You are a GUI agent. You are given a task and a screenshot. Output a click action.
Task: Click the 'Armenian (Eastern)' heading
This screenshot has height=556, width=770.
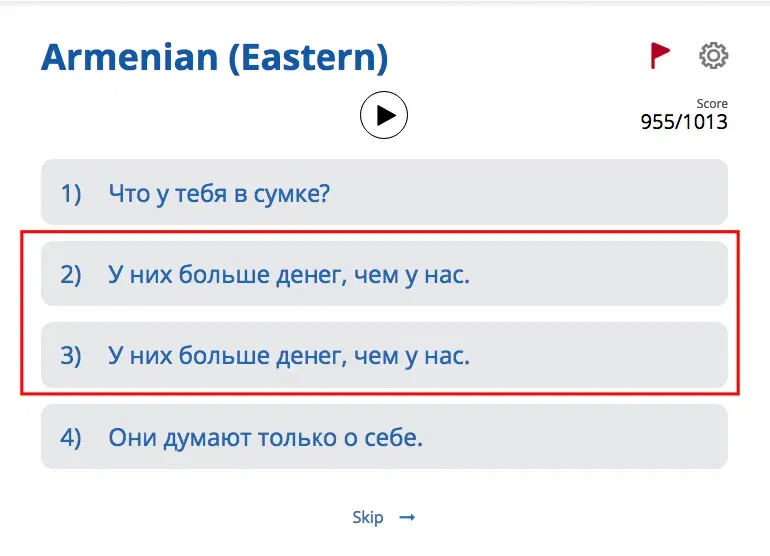pyautogui.click(x=214, y=58)
